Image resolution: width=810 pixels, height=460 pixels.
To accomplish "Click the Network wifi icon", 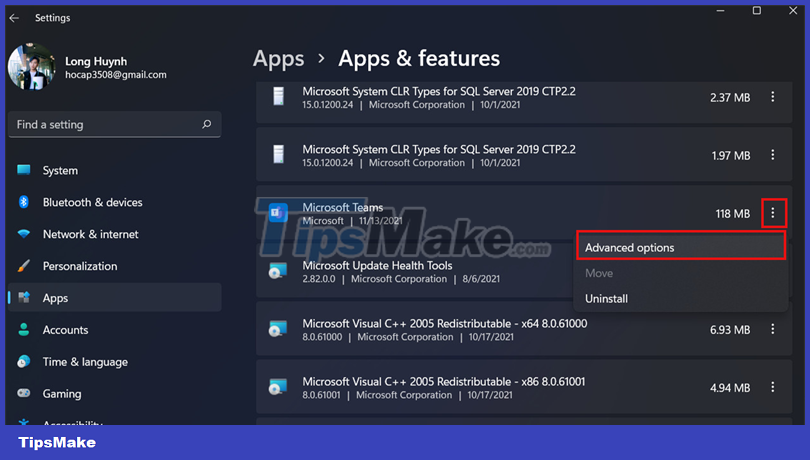I will tap(24, 234).
